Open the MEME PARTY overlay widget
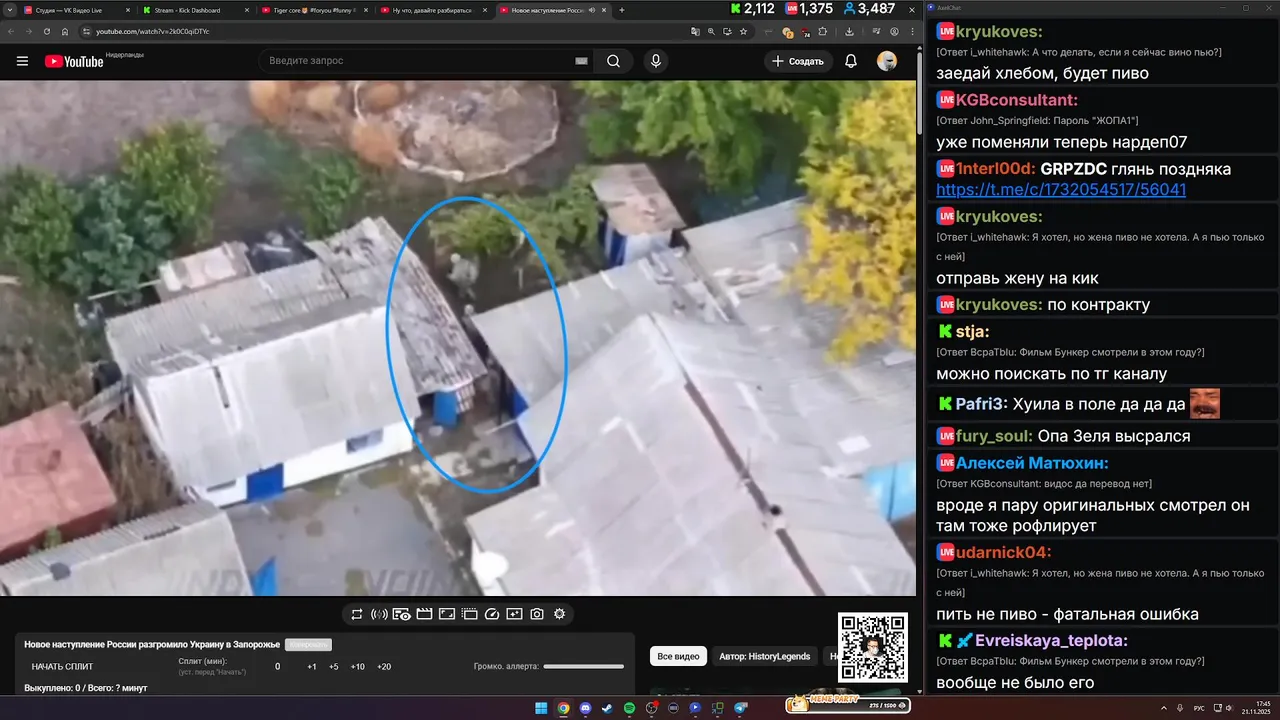This screenshot has width=1280, height=720. click(x=847, y=705)
